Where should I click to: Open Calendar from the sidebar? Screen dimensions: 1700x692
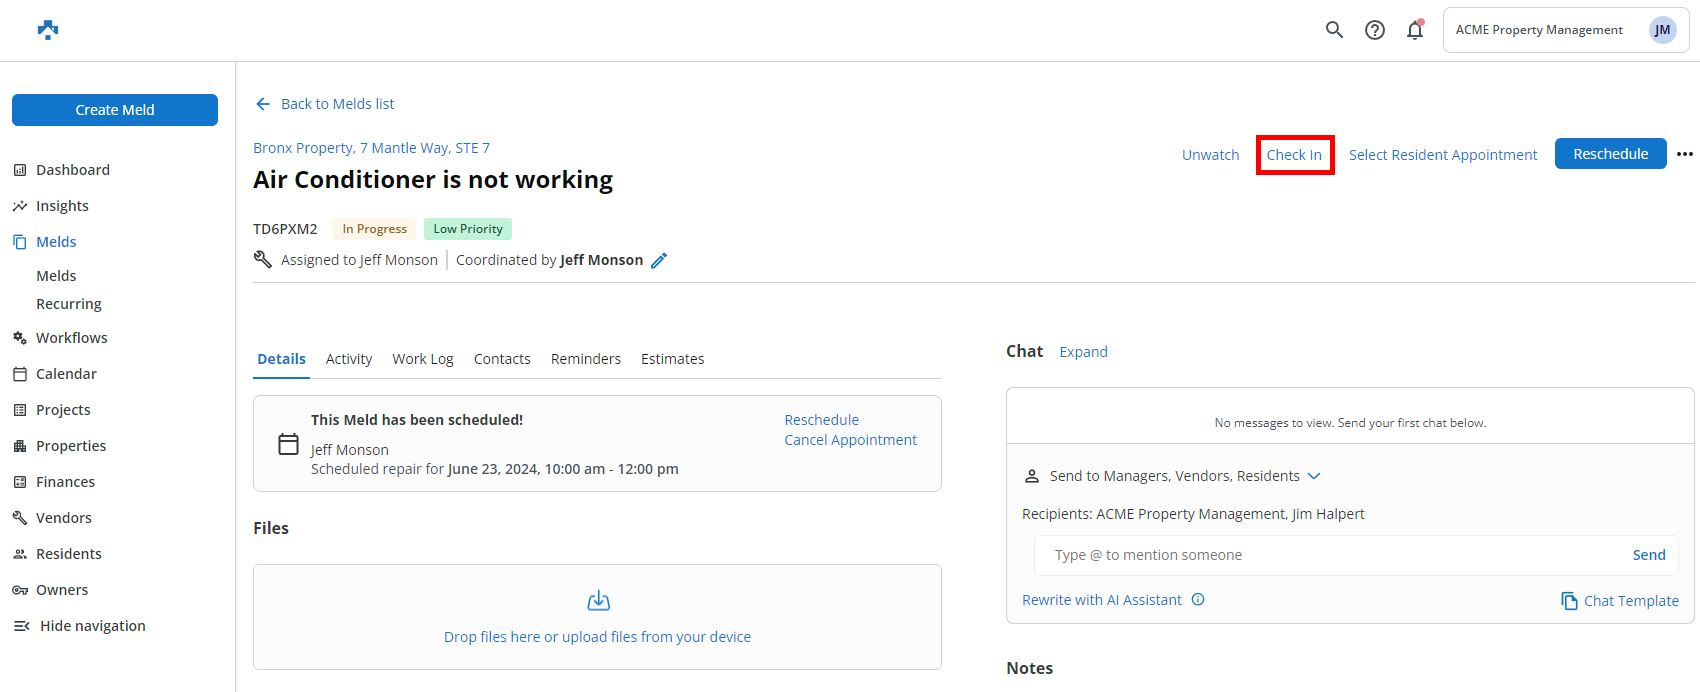click(x=66, y=374)
